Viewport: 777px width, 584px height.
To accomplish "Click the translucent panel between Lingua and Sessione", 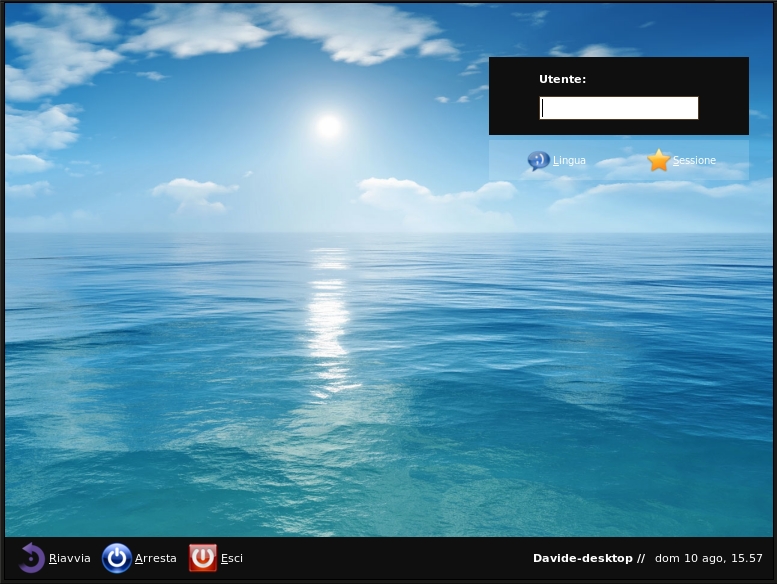I will click(617, 160).
